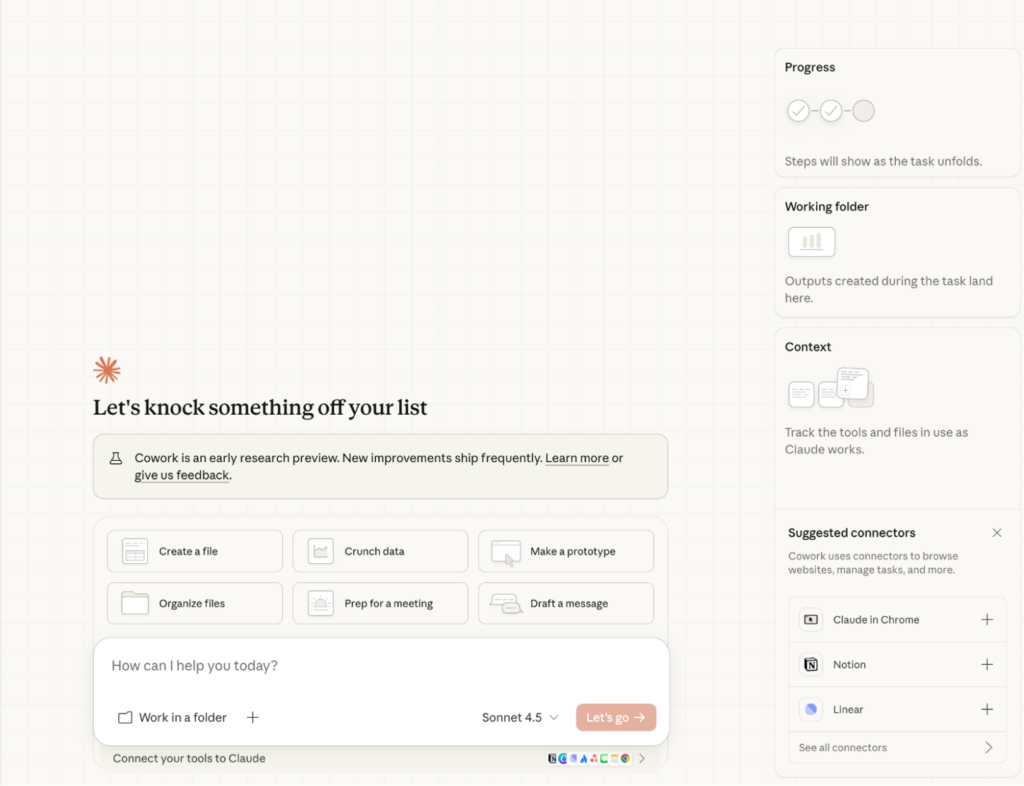Choose the Crunch data suggestion
This screenshot has width=1024, height=786.
(x=380, y=551)
